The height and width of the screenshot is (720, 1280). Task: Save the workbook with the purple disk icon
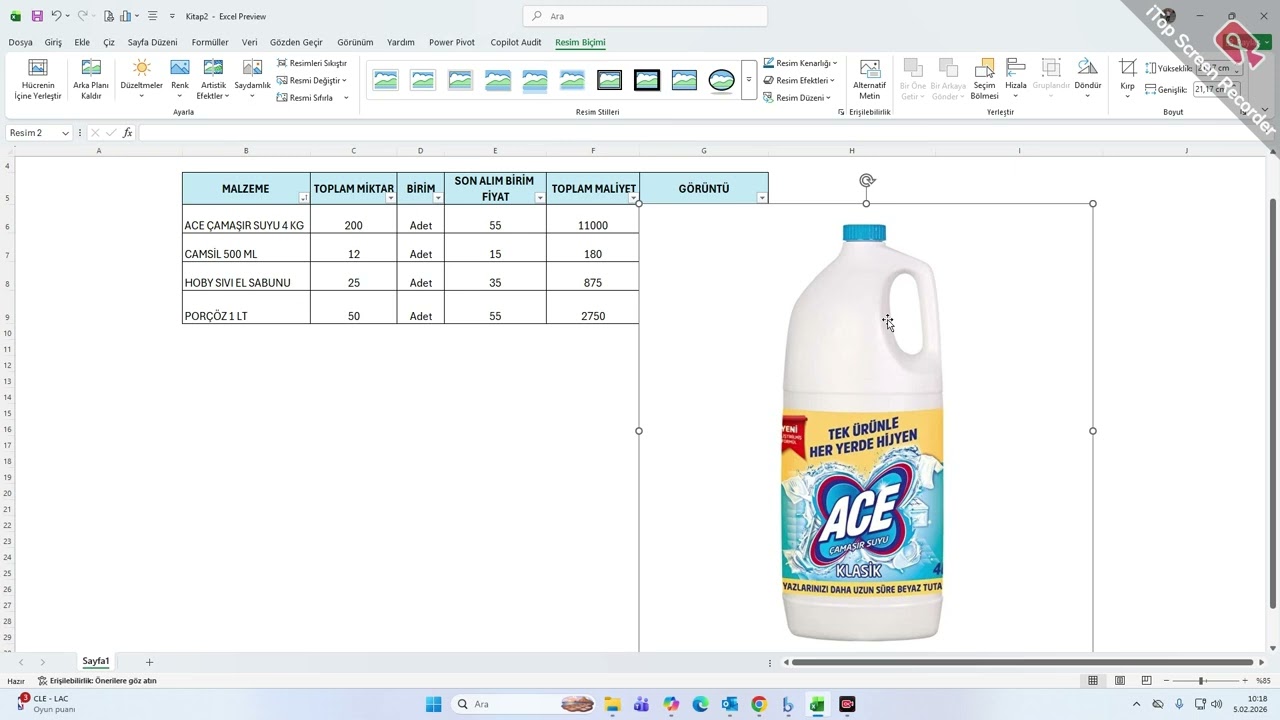(x=37, y=16)
